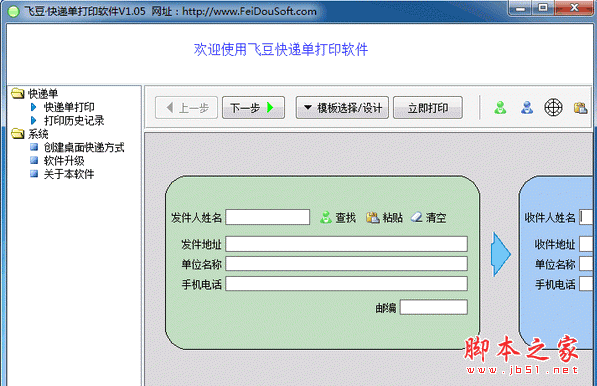Click the crosshair target icon in toolbar
Image resolution: width=597 pixels, height=386 pixels.
pyautogui.click(x=553, y=107)
